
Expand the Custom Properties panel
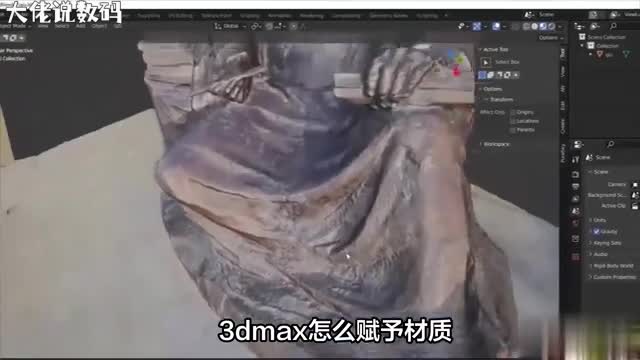click(x=612, y=277)
